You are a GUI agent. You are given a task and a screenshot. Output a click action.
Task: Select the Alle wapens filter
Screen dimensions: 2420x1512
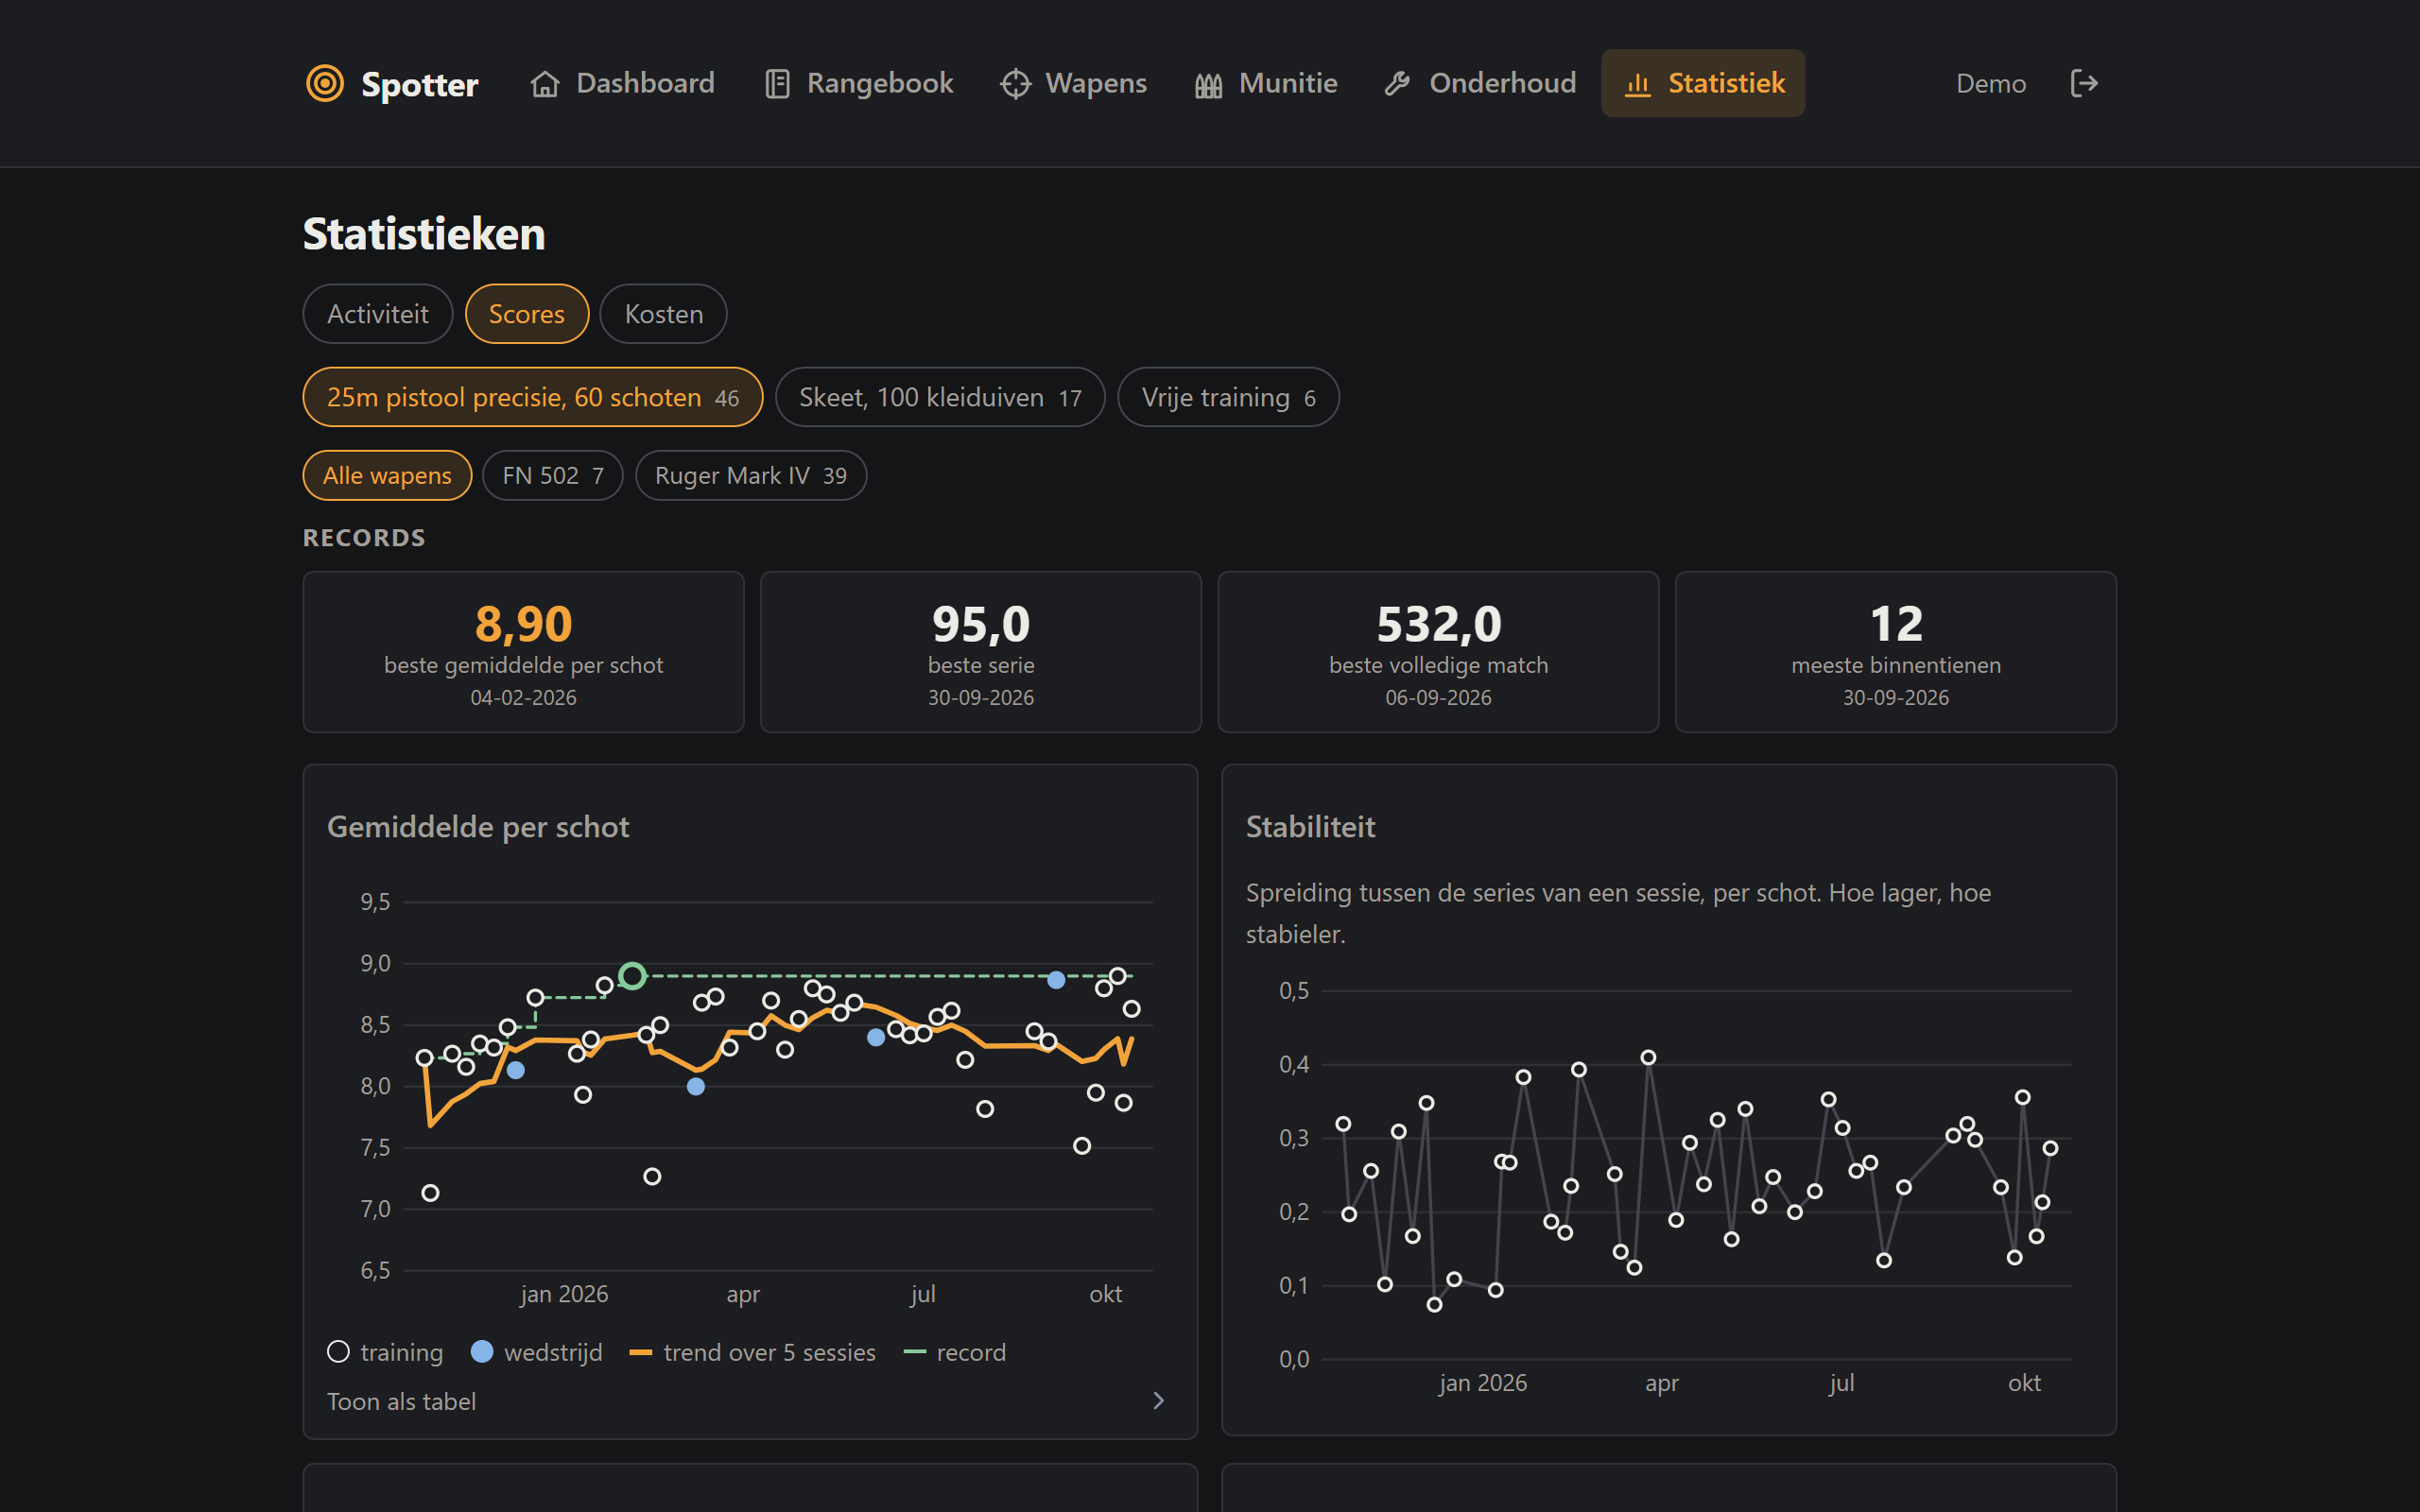point(387,476)
